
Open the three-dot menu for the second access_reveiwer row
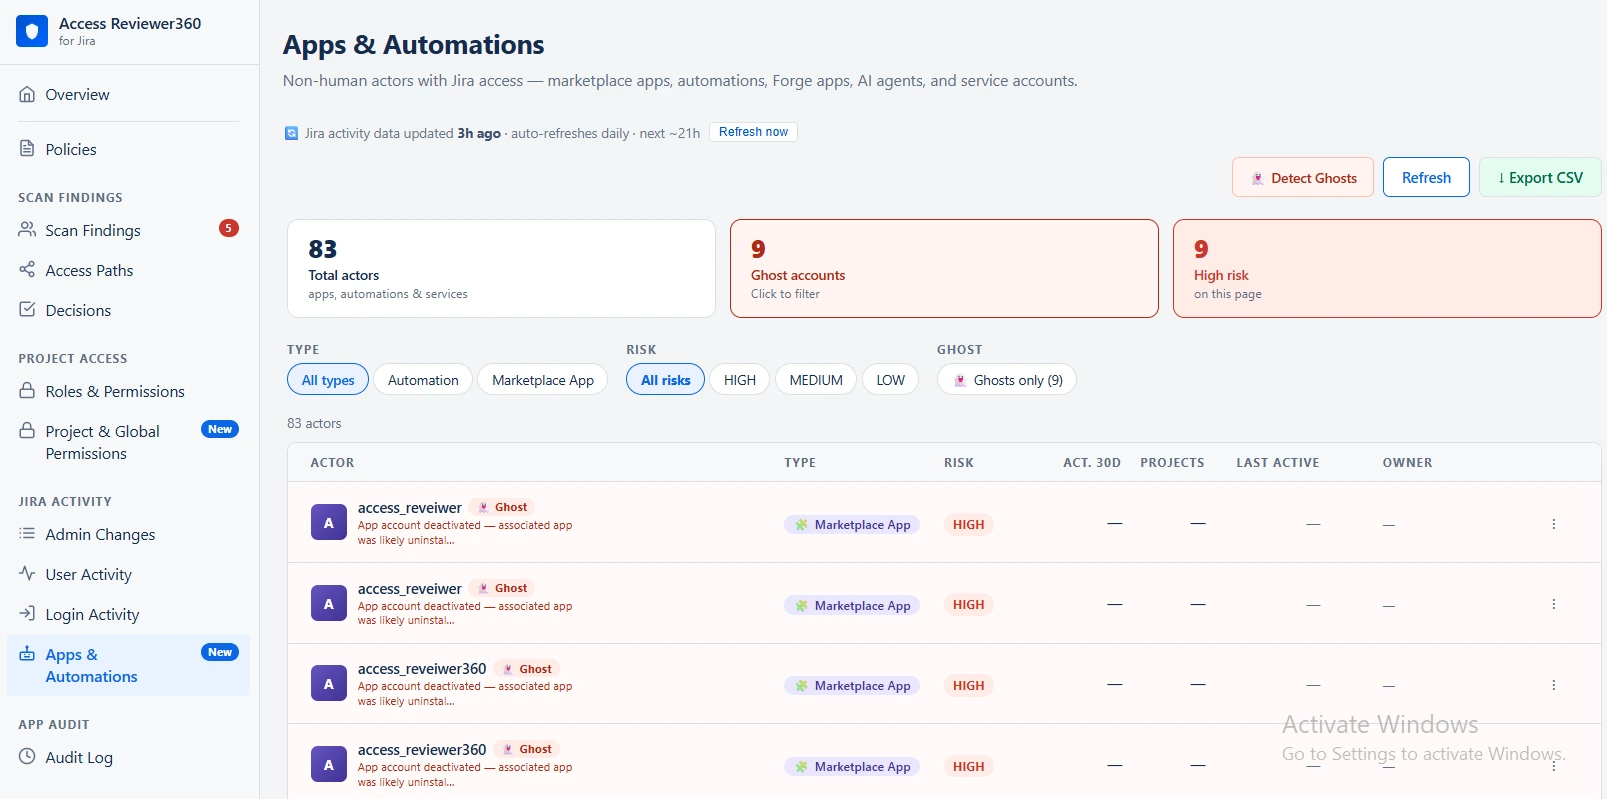tap(1554, 604)
